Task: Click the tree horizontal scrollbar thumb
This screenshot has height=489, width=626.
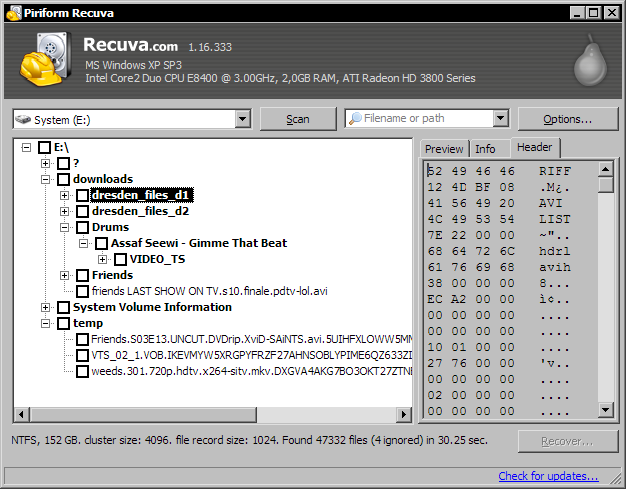Action: point(143,415)
